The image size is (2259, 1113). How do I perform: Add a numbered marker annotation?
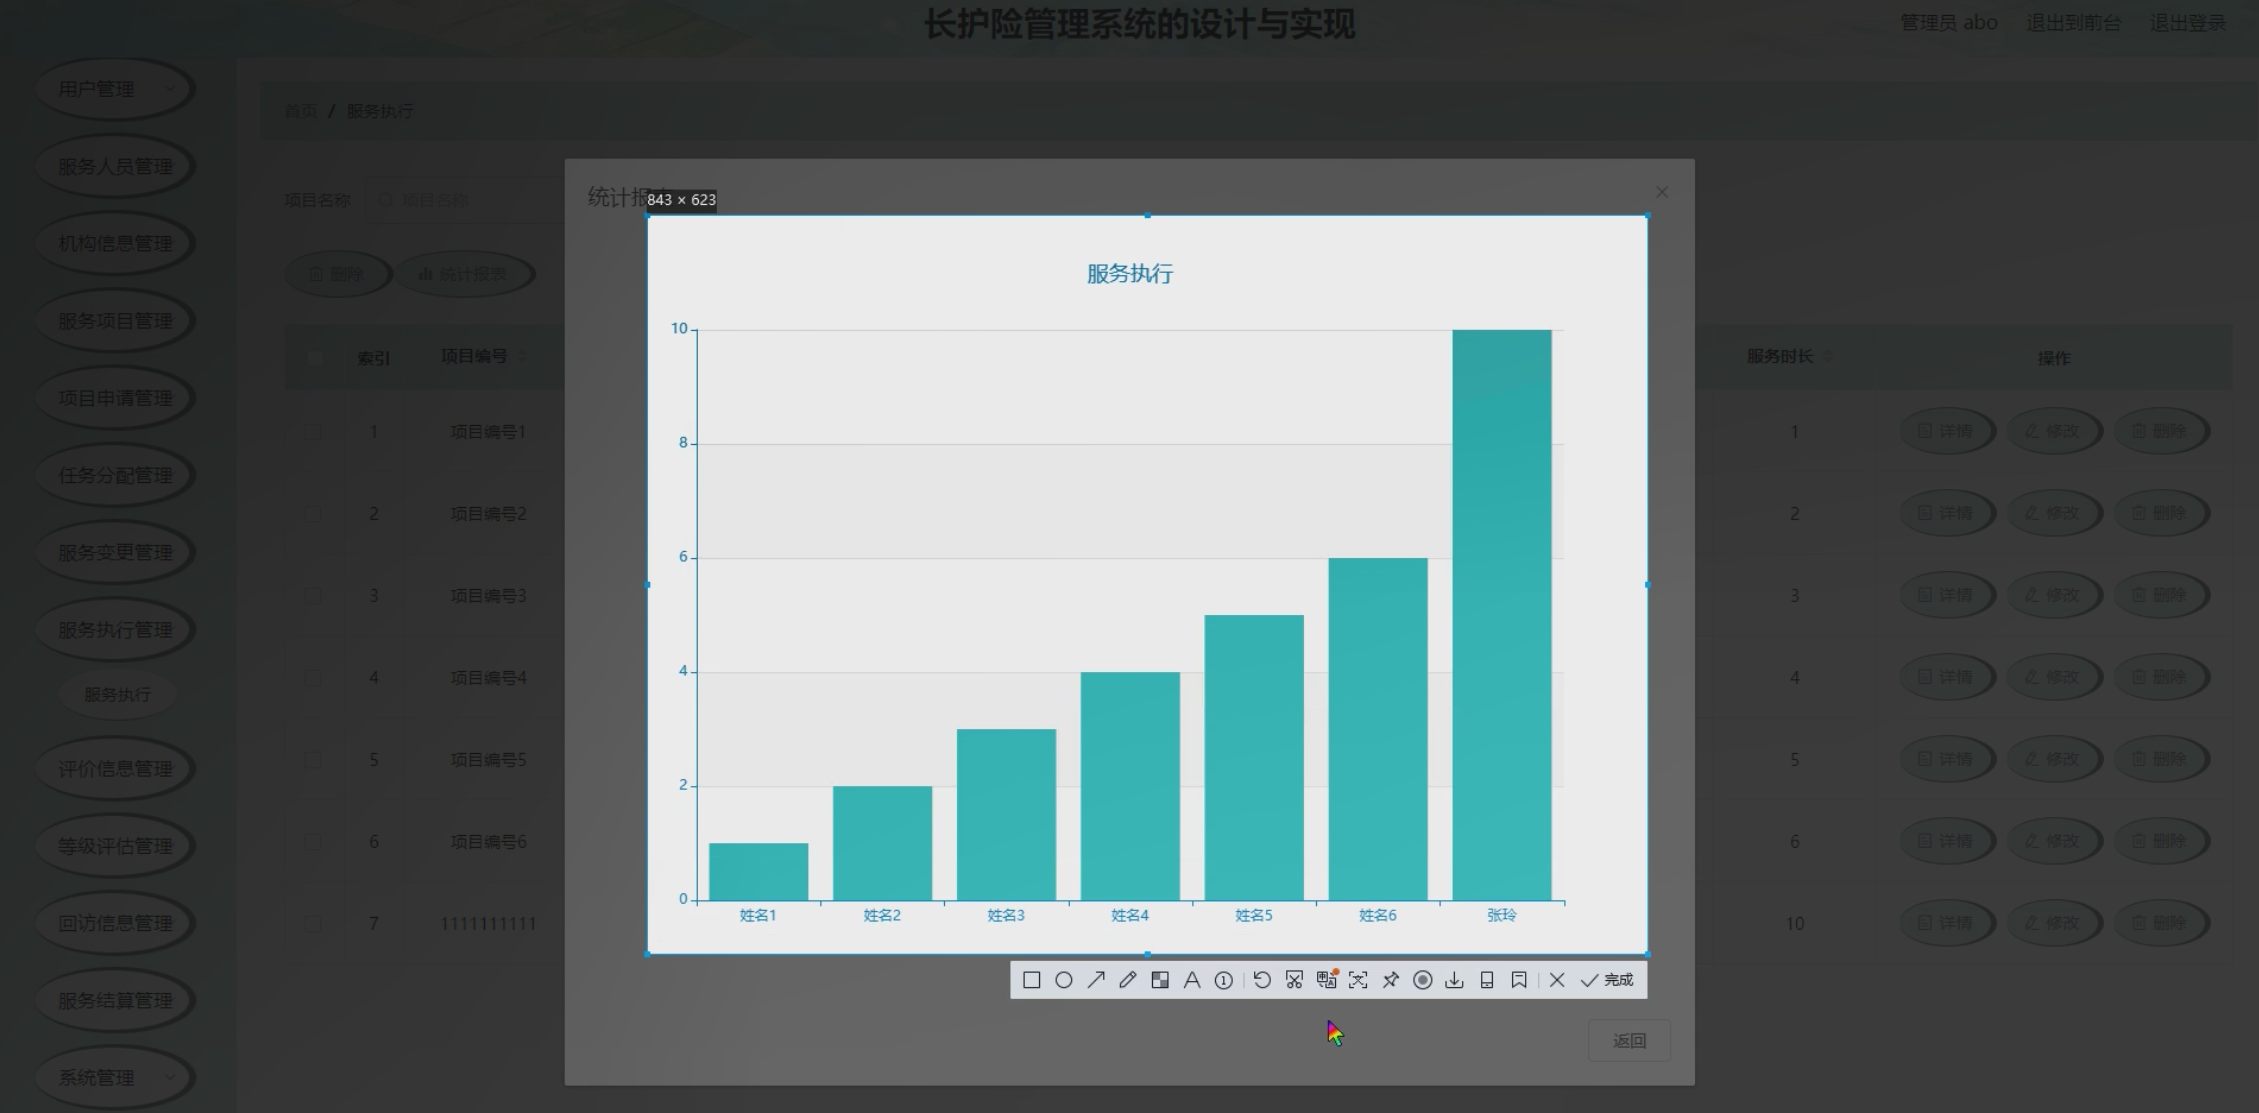(x=1224, y=980)
